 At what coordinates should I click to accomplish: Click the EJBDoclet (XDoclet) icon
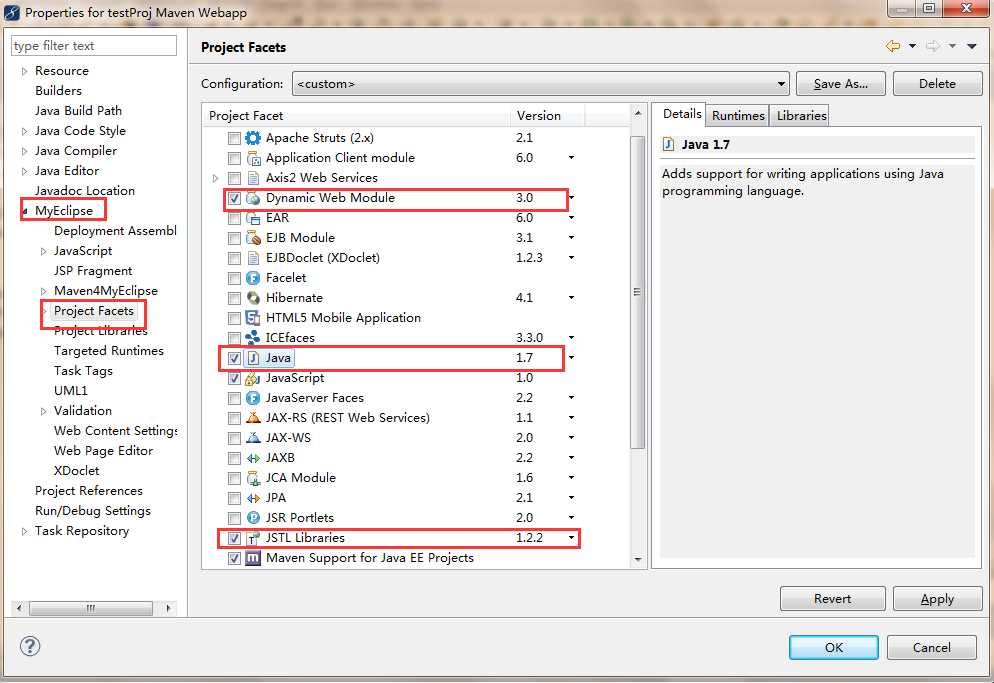pyautogui.click(x=253, y=257)
